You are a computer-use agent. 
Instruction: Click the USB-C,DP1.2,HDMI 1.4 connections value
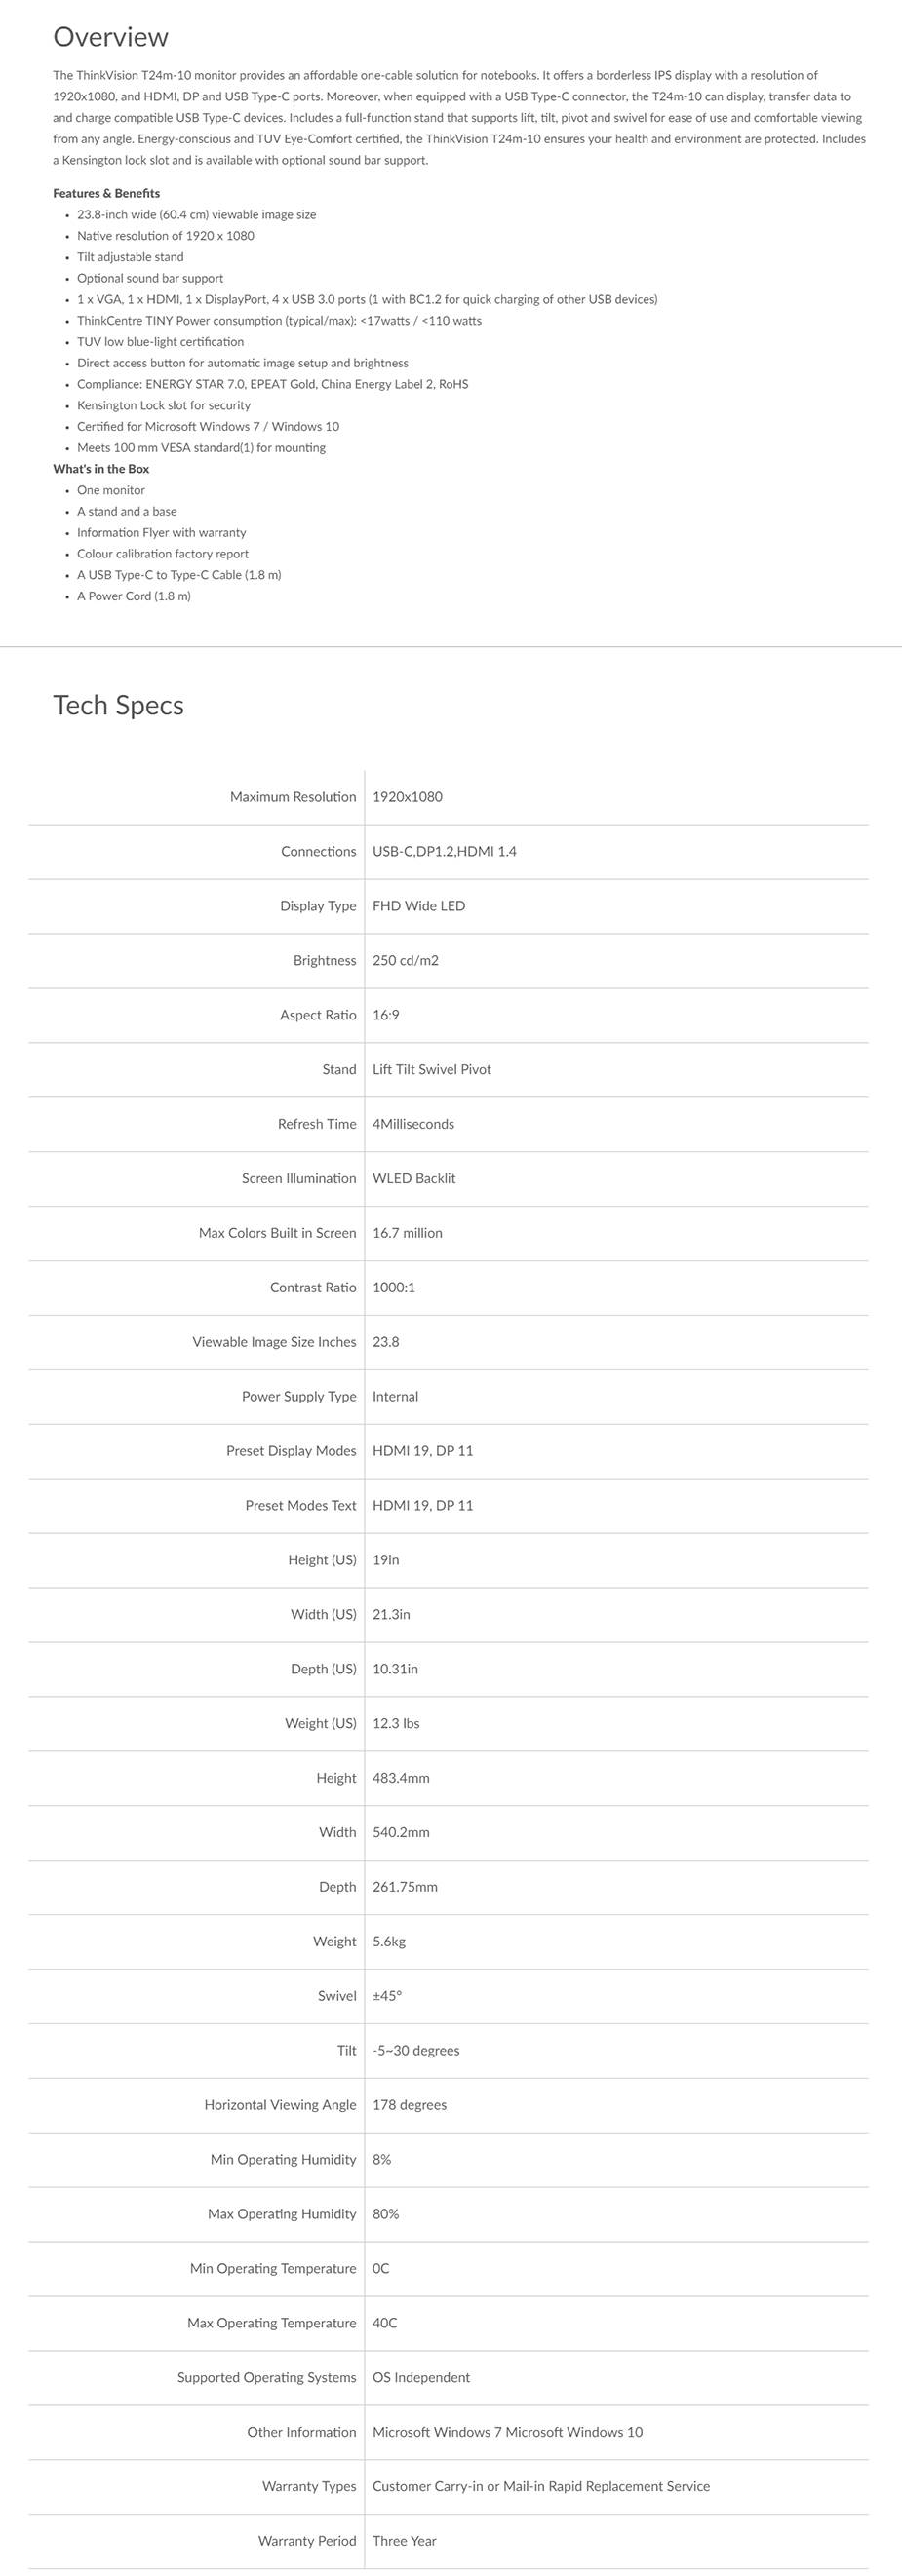444,852
